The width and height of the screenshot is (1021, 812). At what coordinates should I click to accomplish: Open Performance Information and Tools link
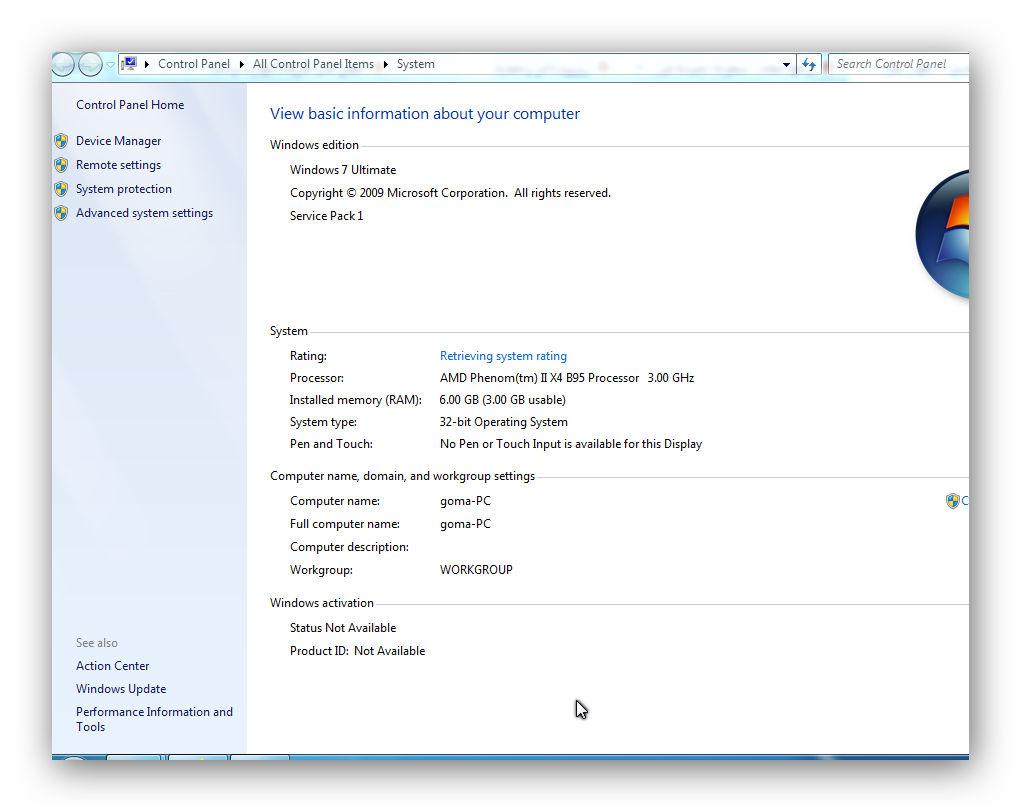(154, 719)
